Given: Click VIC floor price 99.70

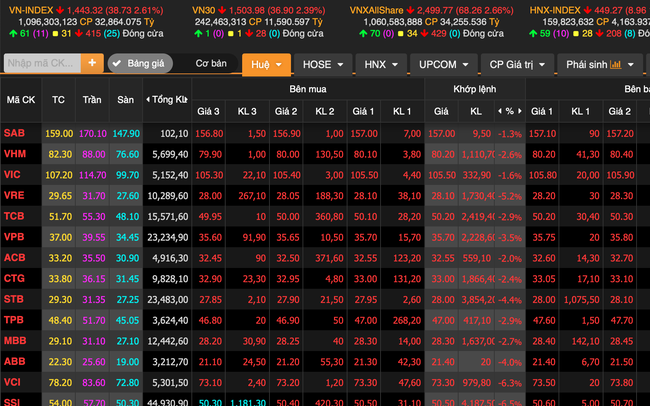Looking at the screenshot, I should pos(127,175).
